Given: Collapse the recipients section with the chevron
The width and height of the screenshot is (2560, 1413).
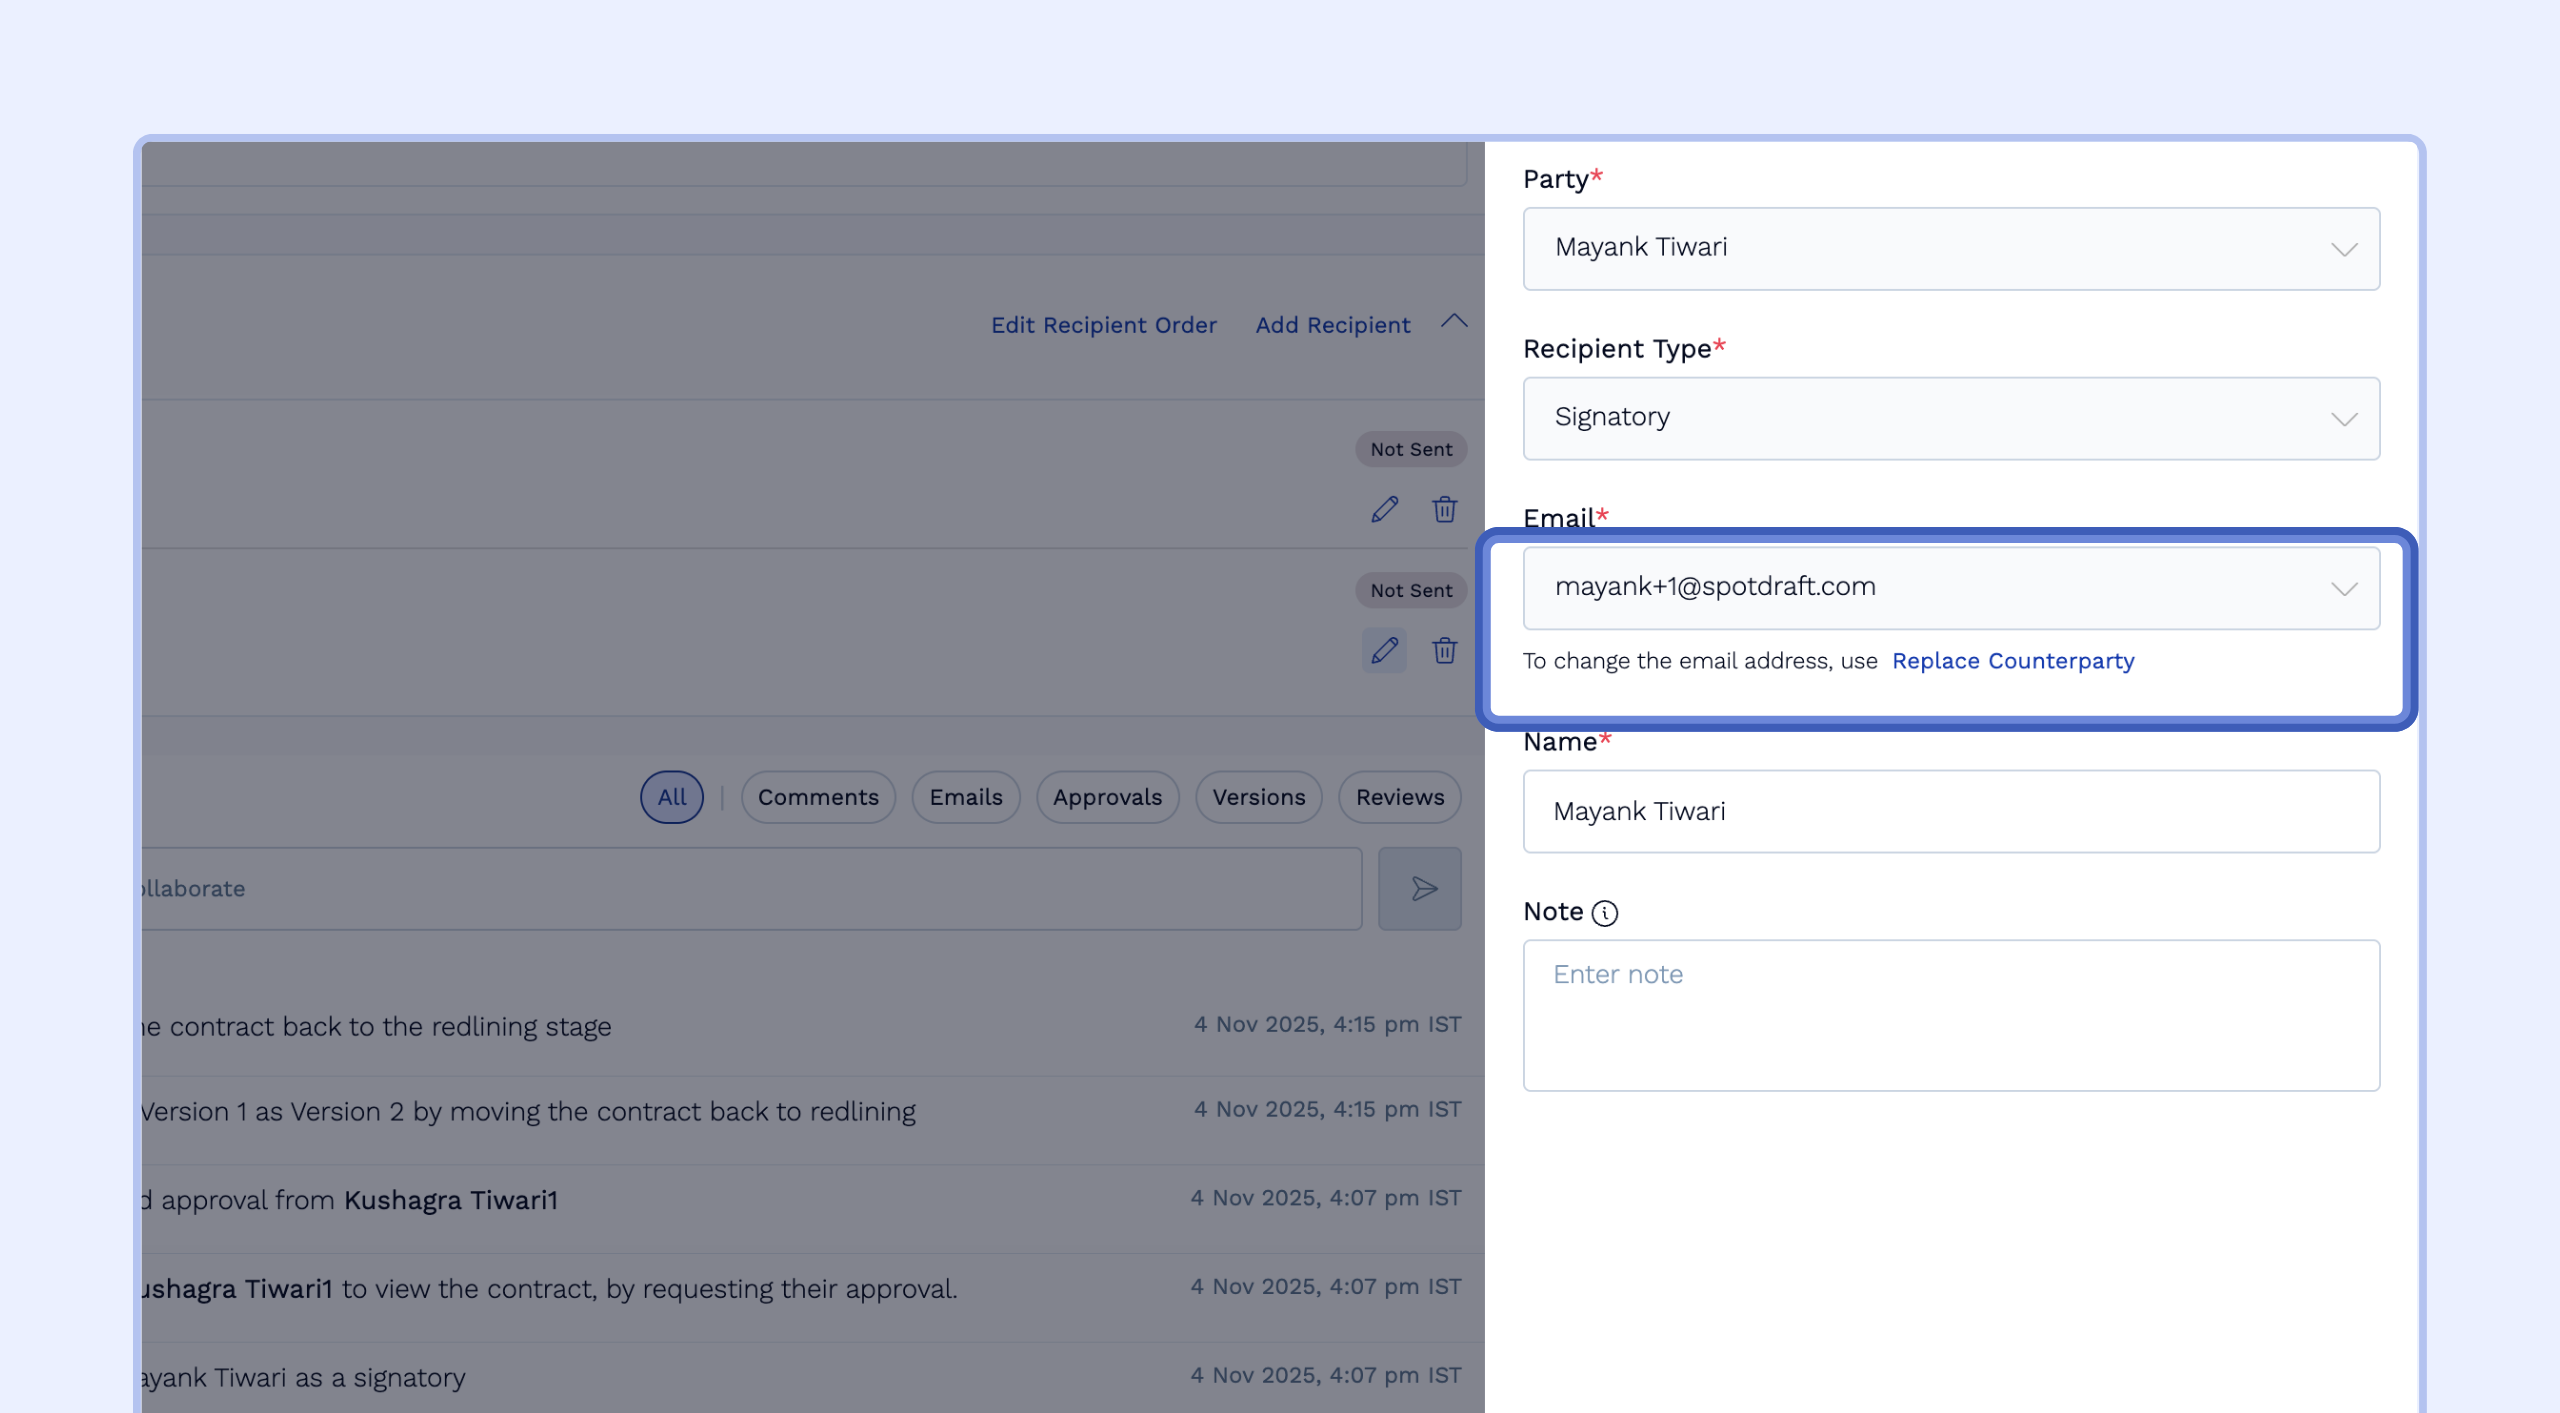Looking at the screenshot, I should (1454, 322).
